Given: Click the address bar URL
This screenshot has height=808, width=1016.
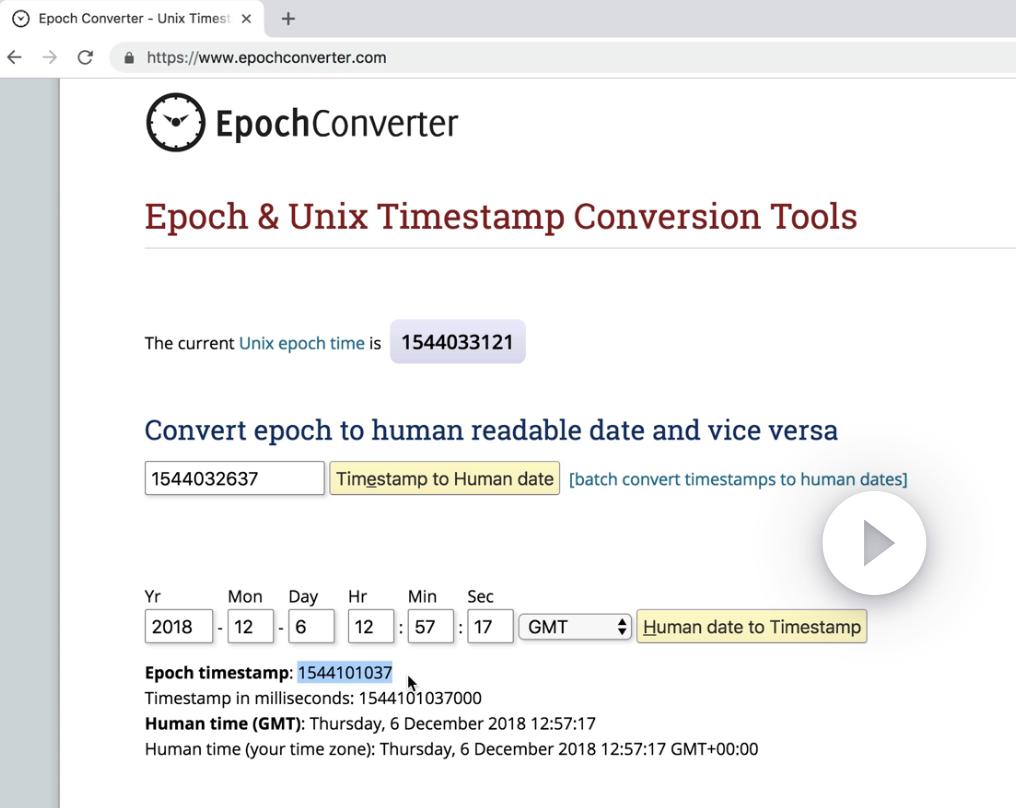Looking at the screenshot, I should pos(267,58).
